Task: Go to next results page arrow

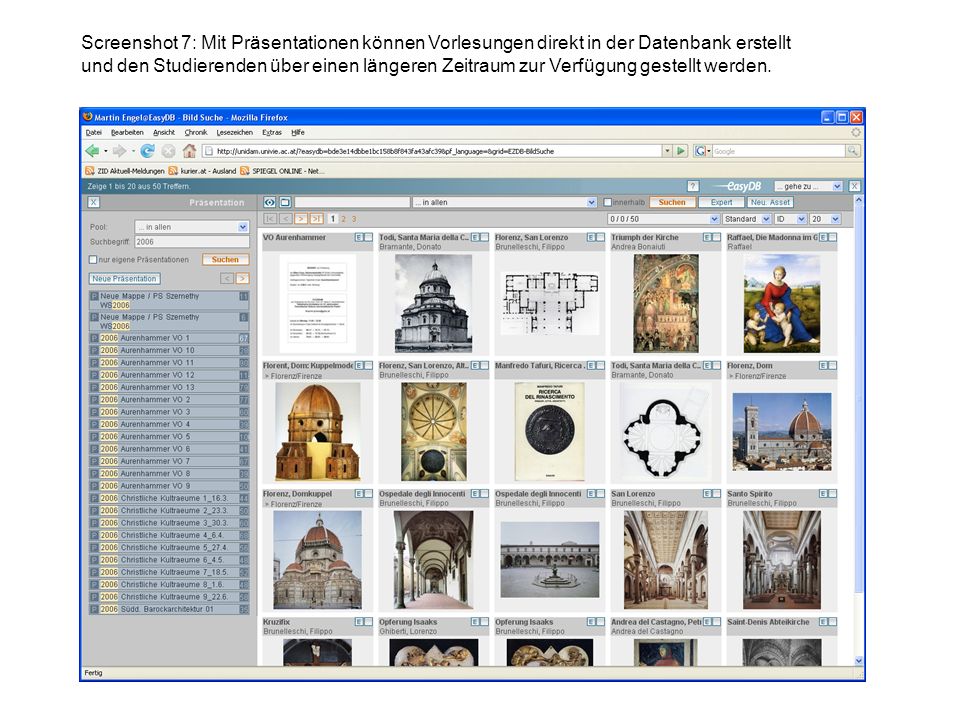Action: 301,219
